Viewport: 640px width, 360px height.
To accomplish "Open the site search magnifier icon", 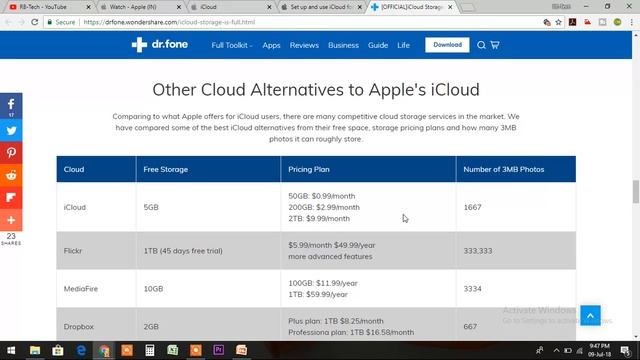I will point(481,45).
